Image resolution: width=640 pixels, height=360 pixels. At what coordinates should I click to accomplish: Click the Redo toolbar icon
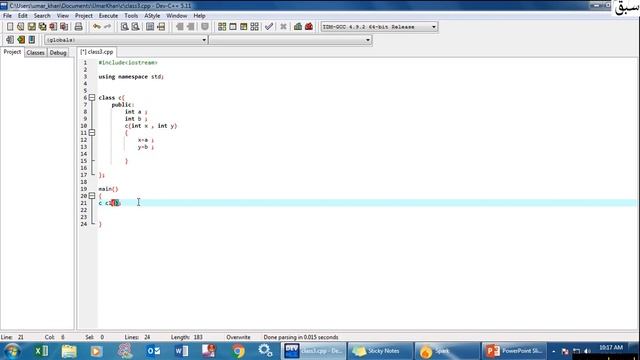pos(107,27)
